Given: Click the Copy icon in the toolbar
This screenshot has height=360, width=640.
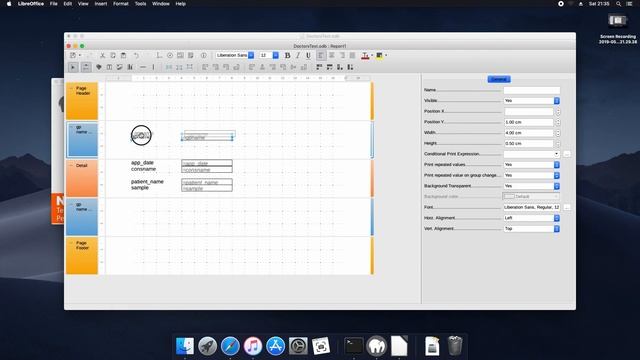Looking at the screenshot, I should point(113,55).
